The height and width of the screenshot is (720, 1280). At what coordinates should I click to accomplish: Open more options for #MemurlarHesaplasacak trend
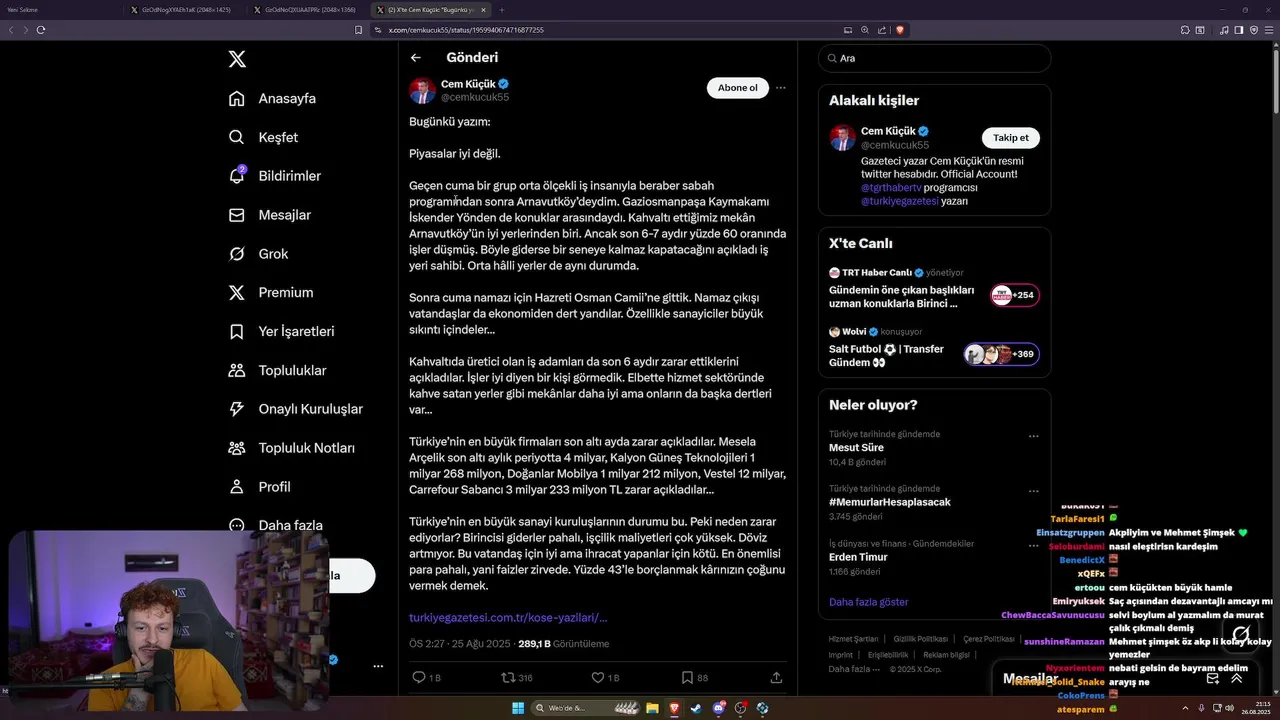click(x=1034, y=490)
